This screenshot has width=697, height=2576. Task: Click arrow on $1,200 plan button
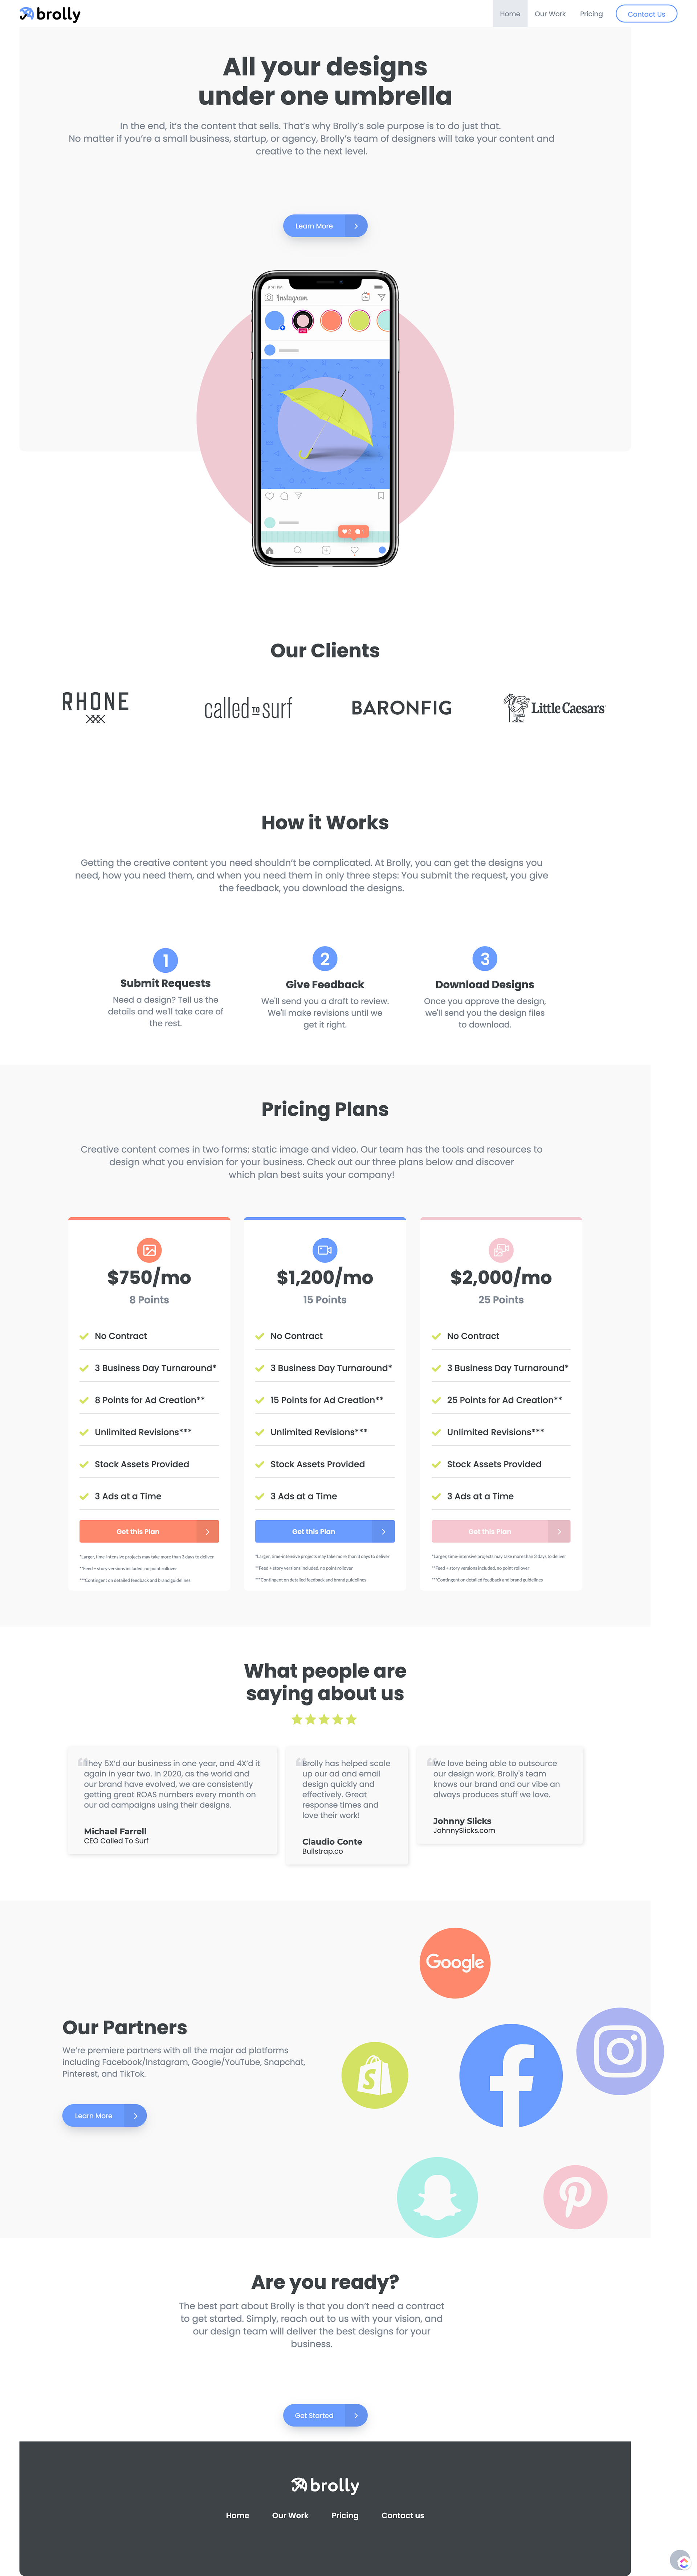[383, 1531]
